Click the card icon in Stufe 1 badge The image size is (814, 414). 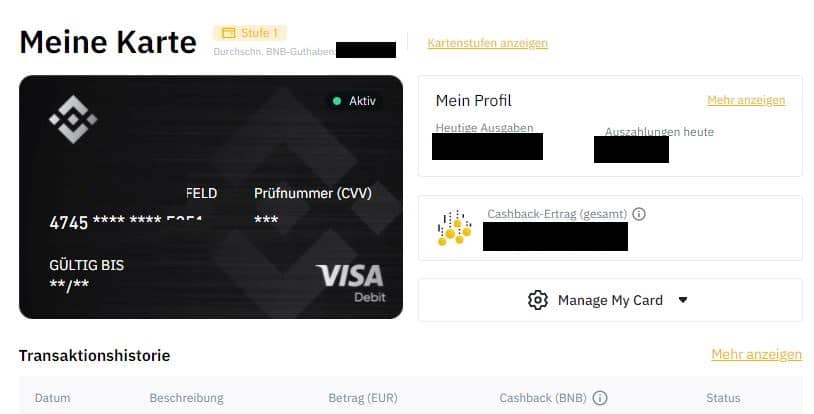[228, 33]
